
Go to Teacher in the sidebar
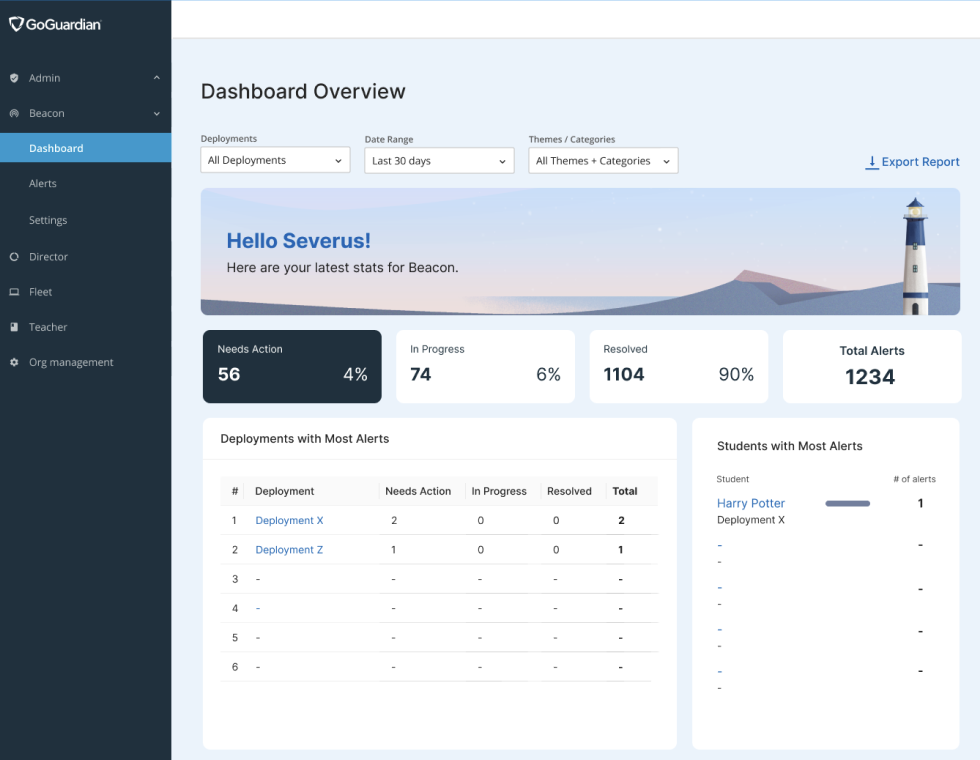[48, 327]
